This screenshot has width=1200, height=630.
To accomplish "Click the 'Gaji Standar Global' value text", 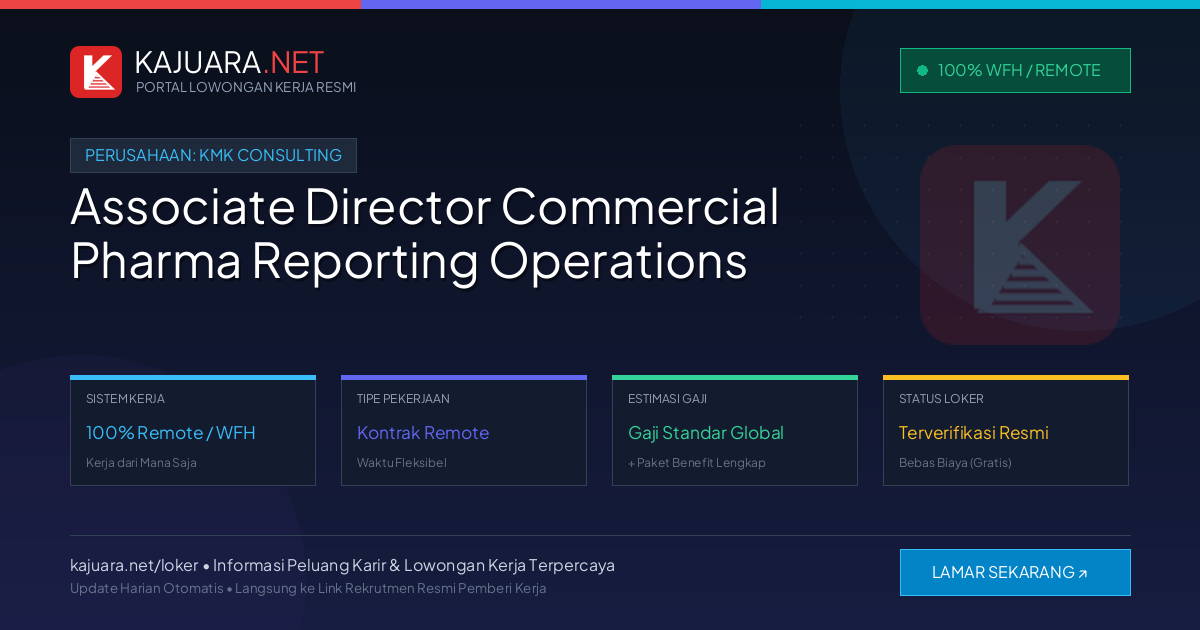I will [x=706, y=433].
